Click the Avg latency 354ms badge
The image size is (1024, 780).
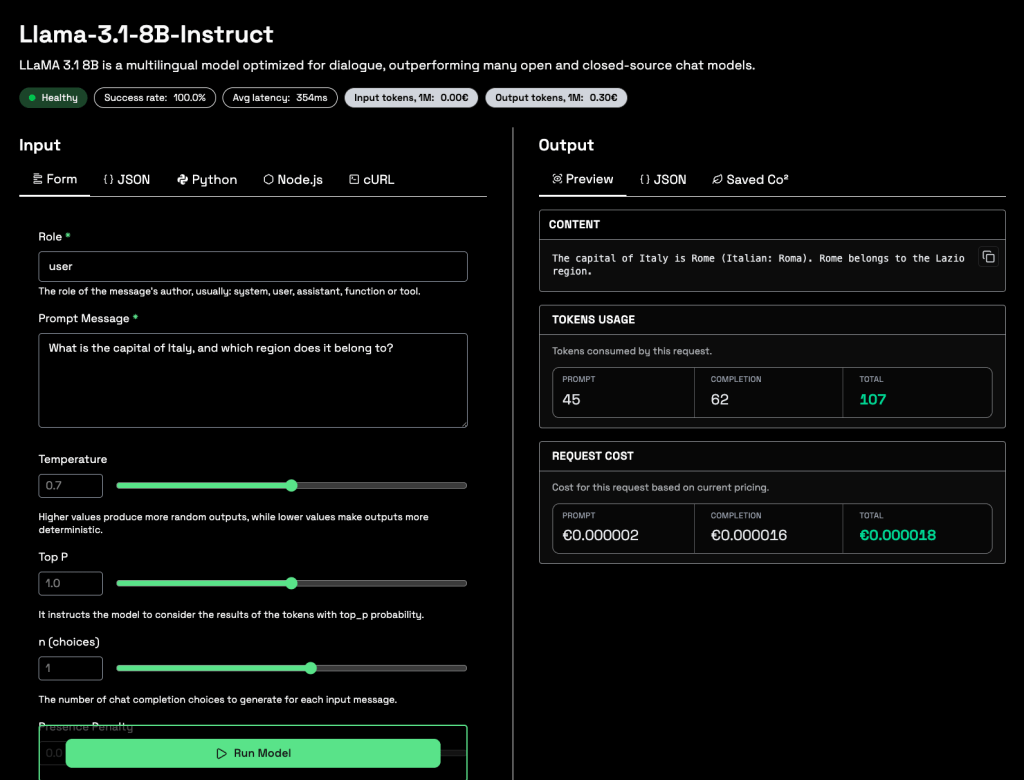(x=279, y=98)
